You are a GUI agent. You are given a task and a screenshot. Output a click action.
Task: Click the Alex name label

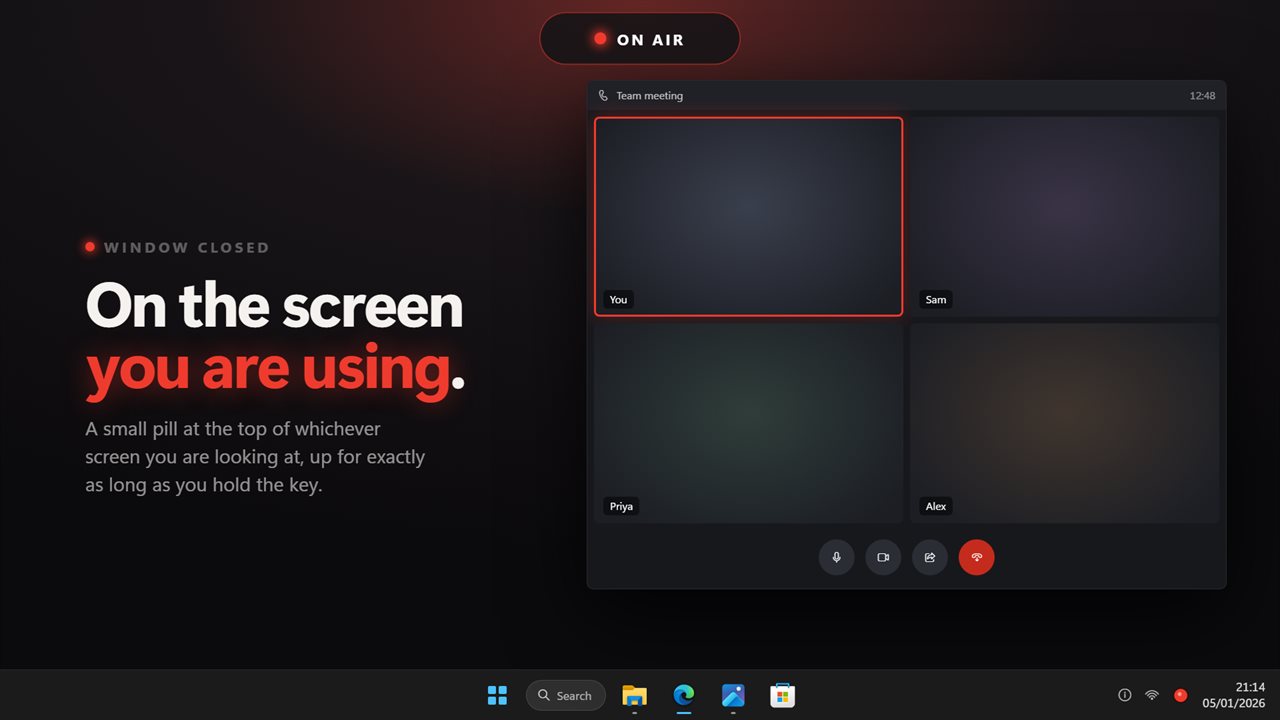click(x=936, y=506)
